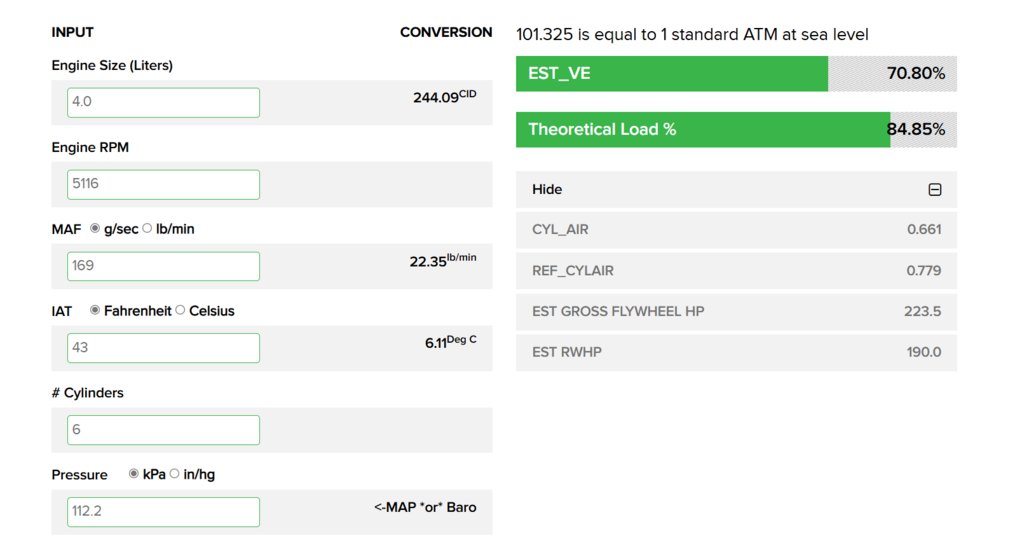This screenshot has width=1022, height=557.
Task: Select g/sec MAF unit radio
Action: coord(95,228)
